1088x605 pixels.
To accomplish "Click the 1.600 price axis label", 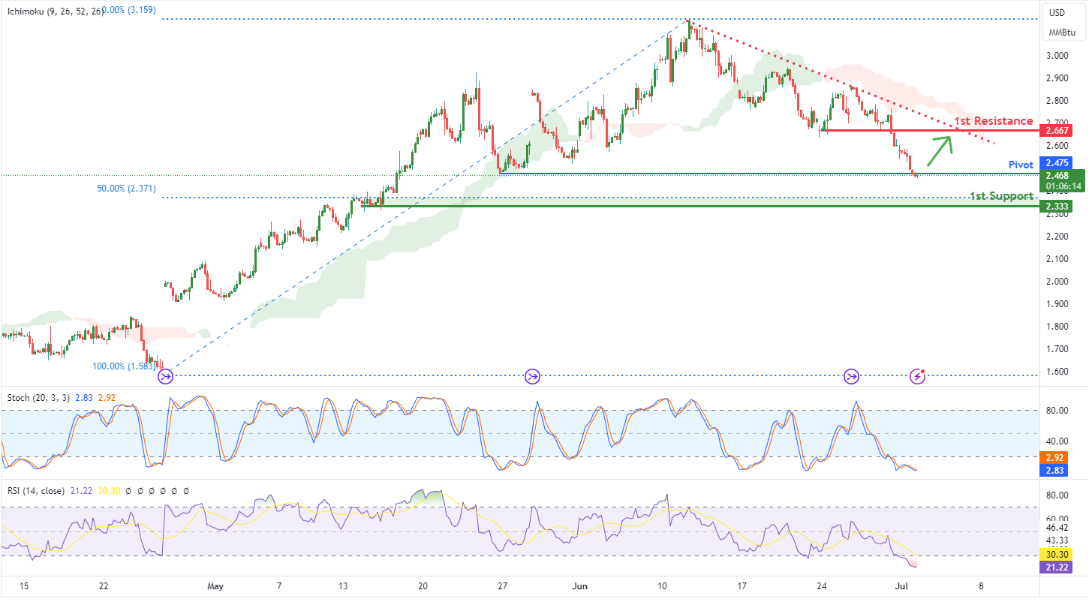I will point(1057,372).
